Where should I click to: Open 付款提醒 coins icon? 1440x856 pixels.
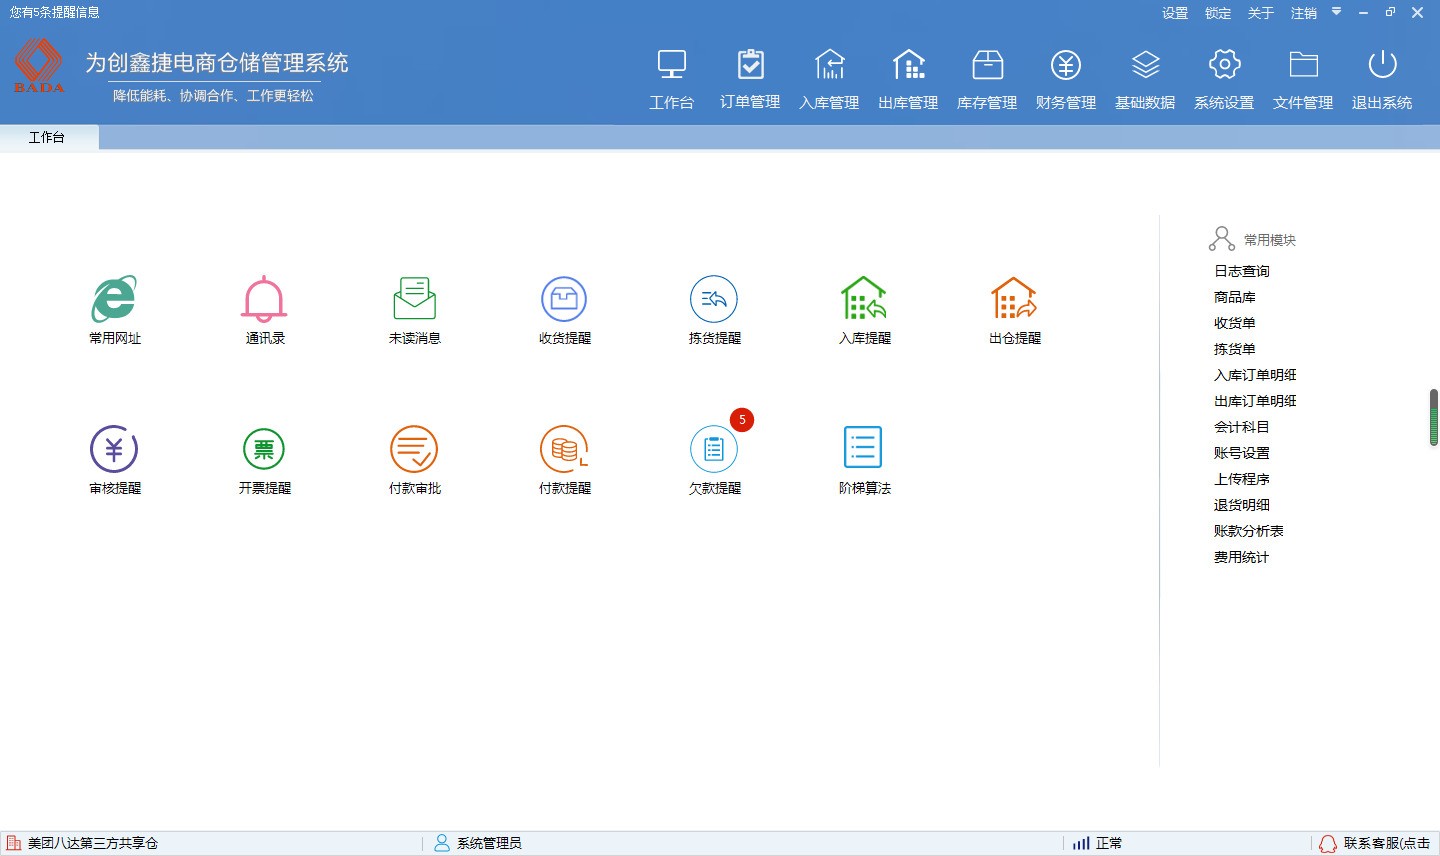[564, 448]
